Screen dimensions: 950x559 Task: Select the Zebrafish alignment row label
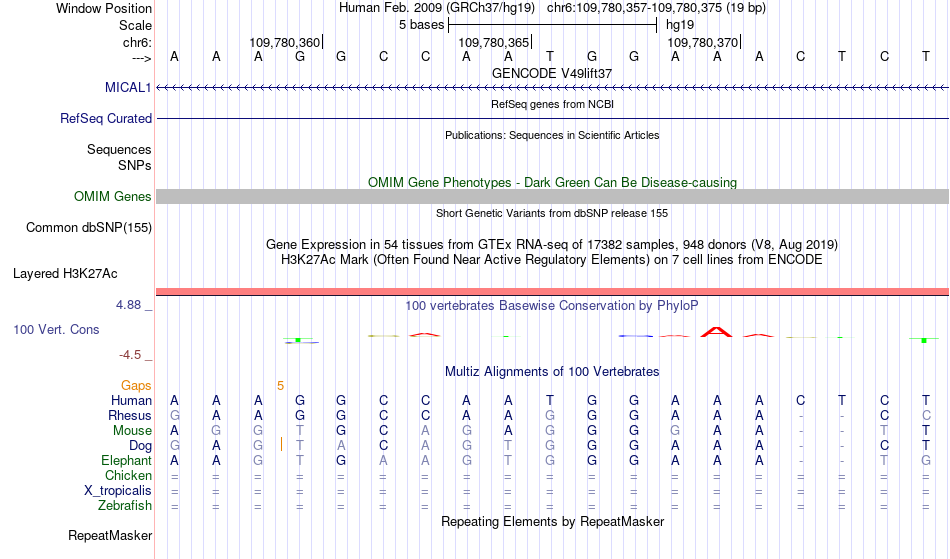[125, 506]
